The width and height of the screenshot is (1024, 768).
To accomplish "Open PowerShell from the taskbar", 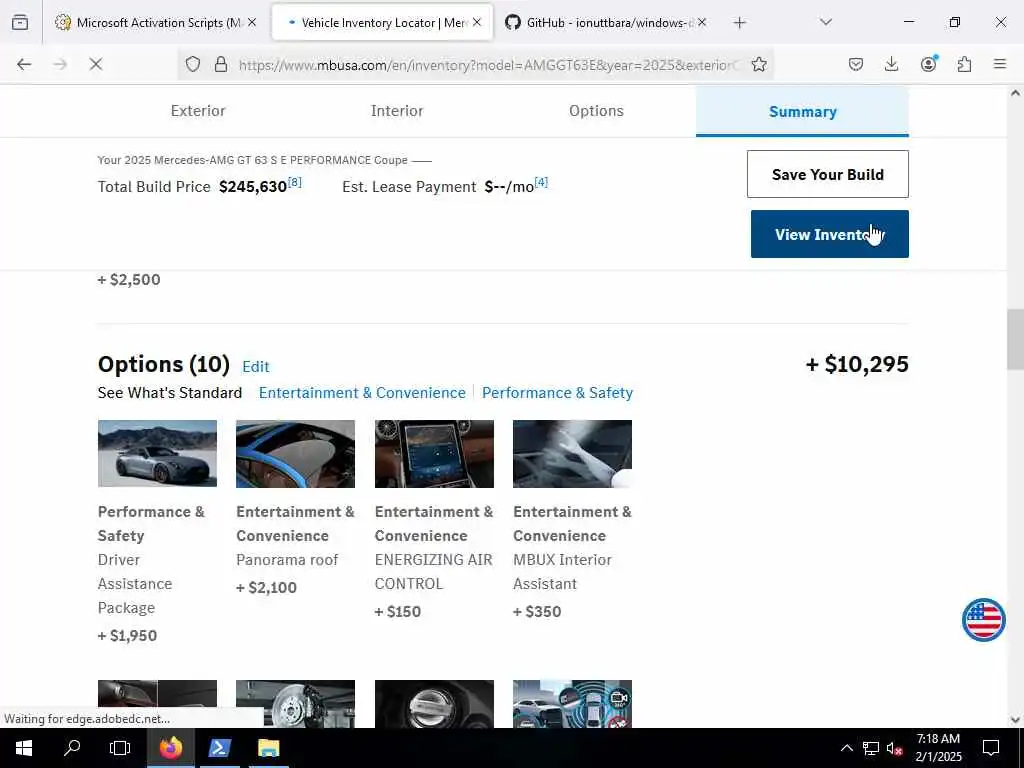I will (x=219, y=748).
